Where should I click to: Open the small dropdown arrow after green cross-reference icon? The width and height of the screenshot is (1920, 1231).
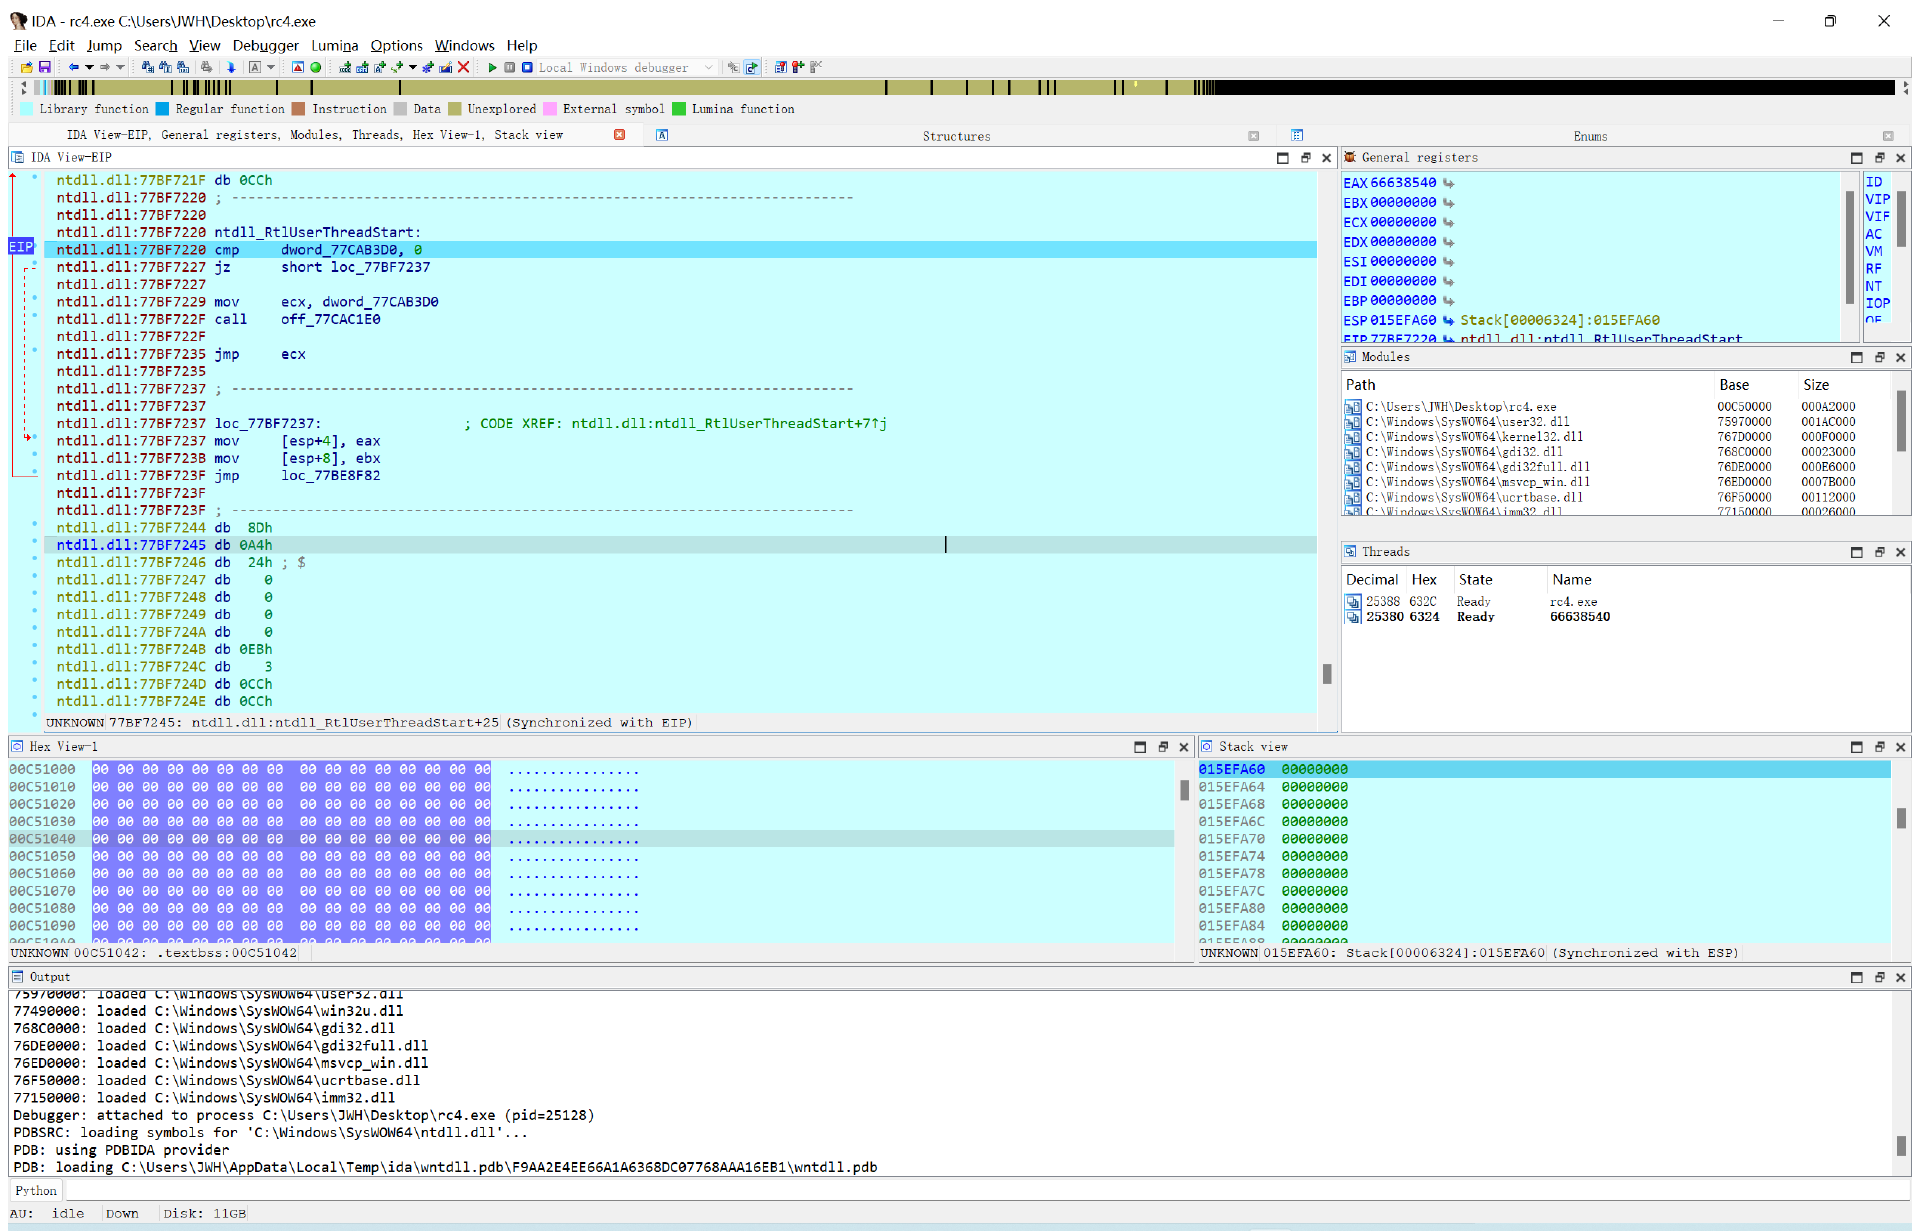(x=412, y=67)
